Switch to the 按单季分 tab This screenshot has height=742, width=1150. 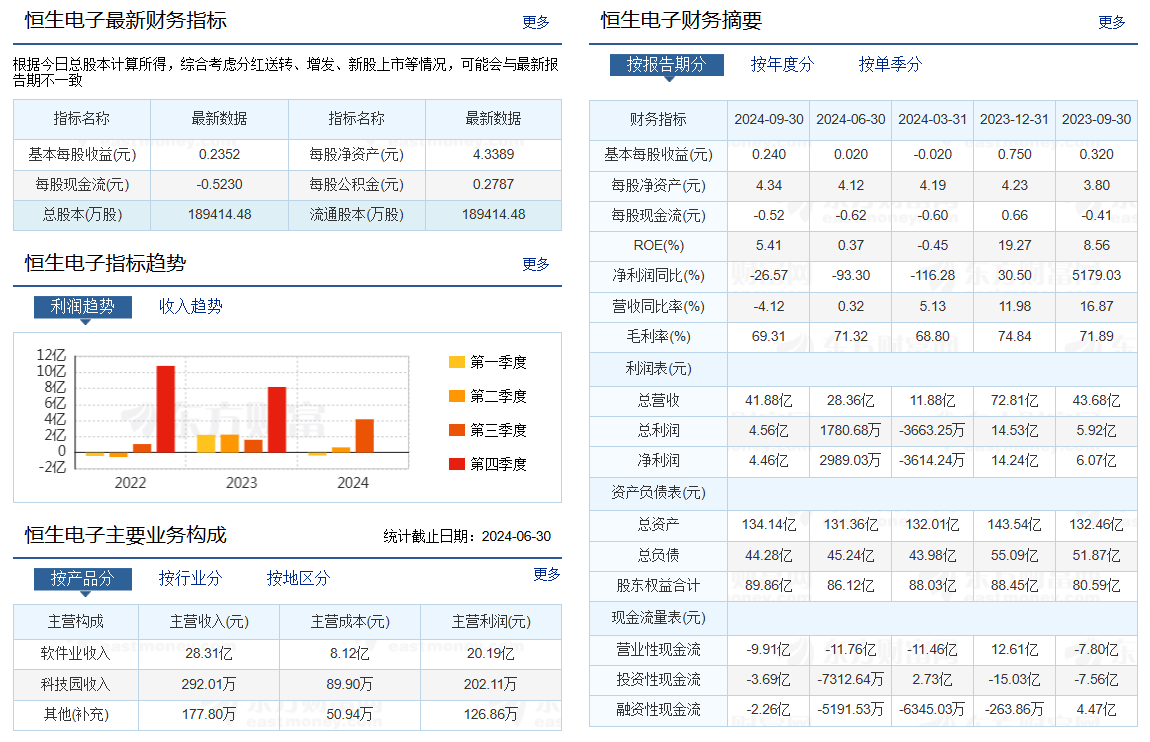click(890, 65)
